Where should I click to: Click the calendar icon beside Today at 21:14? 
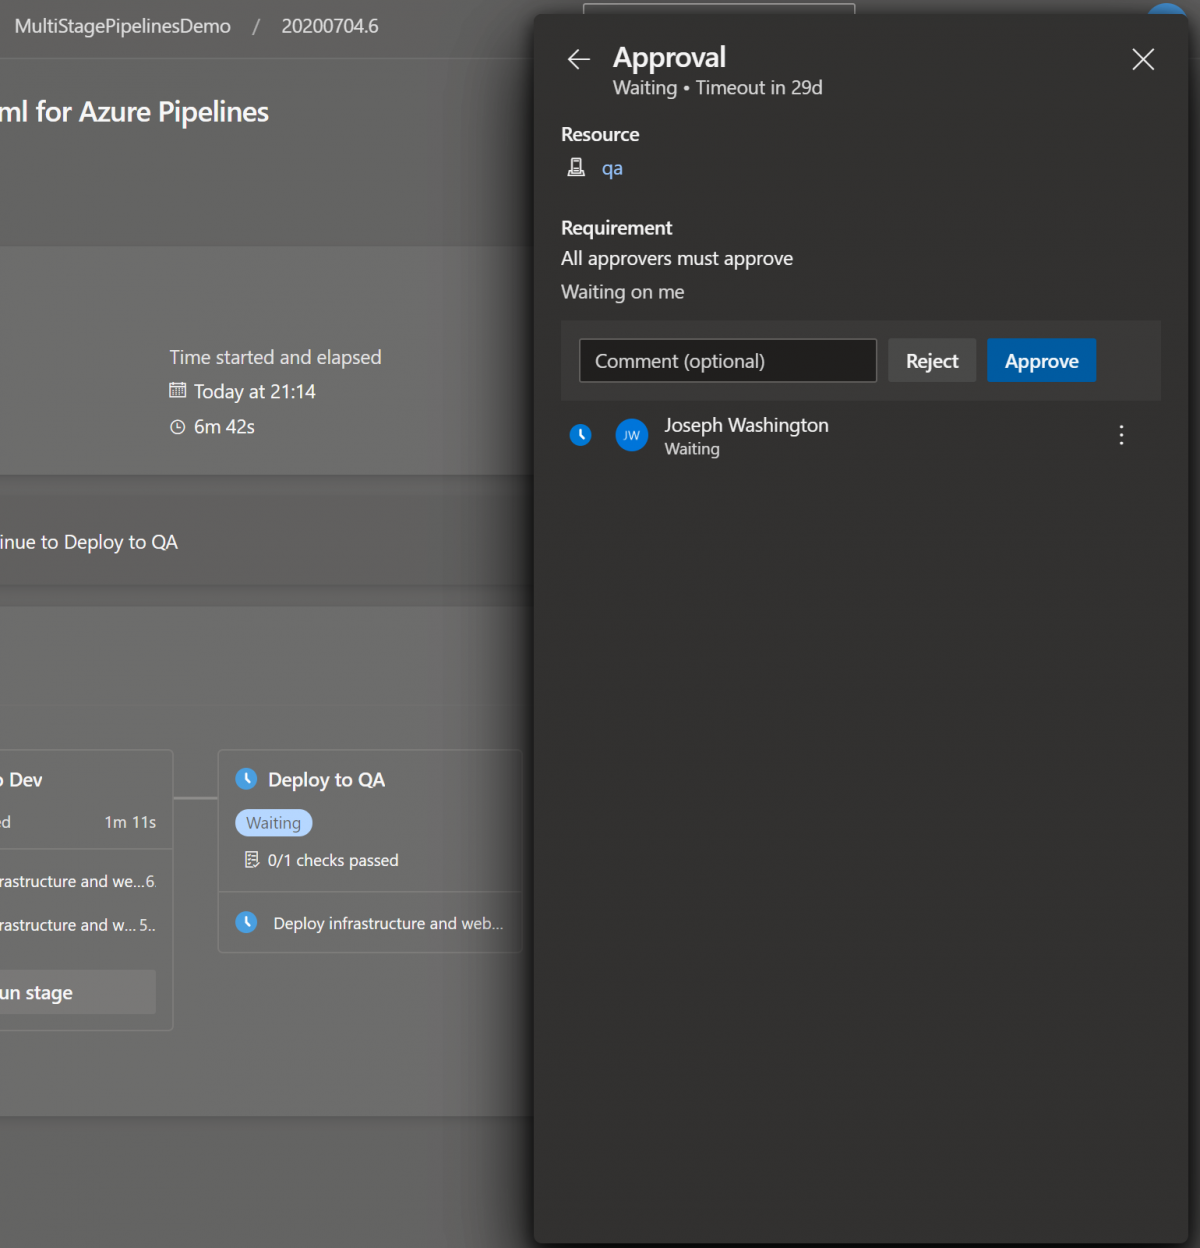pos(180,391)
